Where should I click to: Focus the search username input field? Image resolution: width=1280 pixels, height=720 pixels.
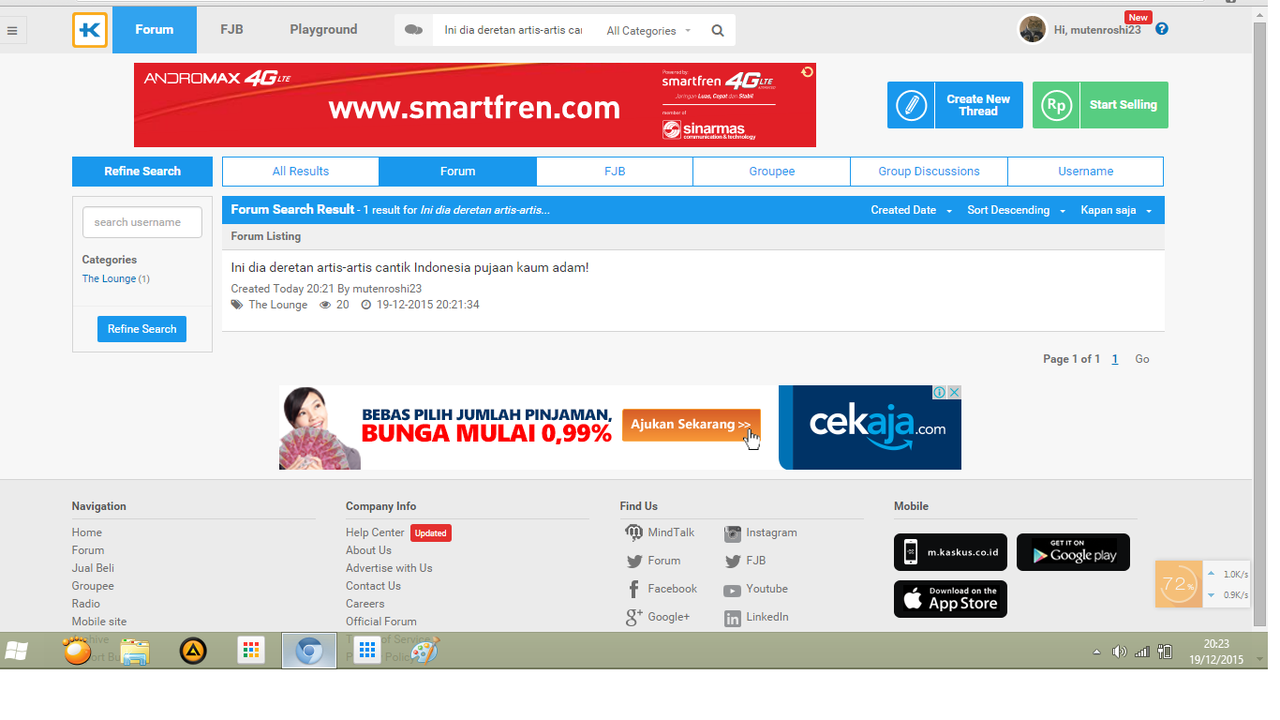(142, 222)
